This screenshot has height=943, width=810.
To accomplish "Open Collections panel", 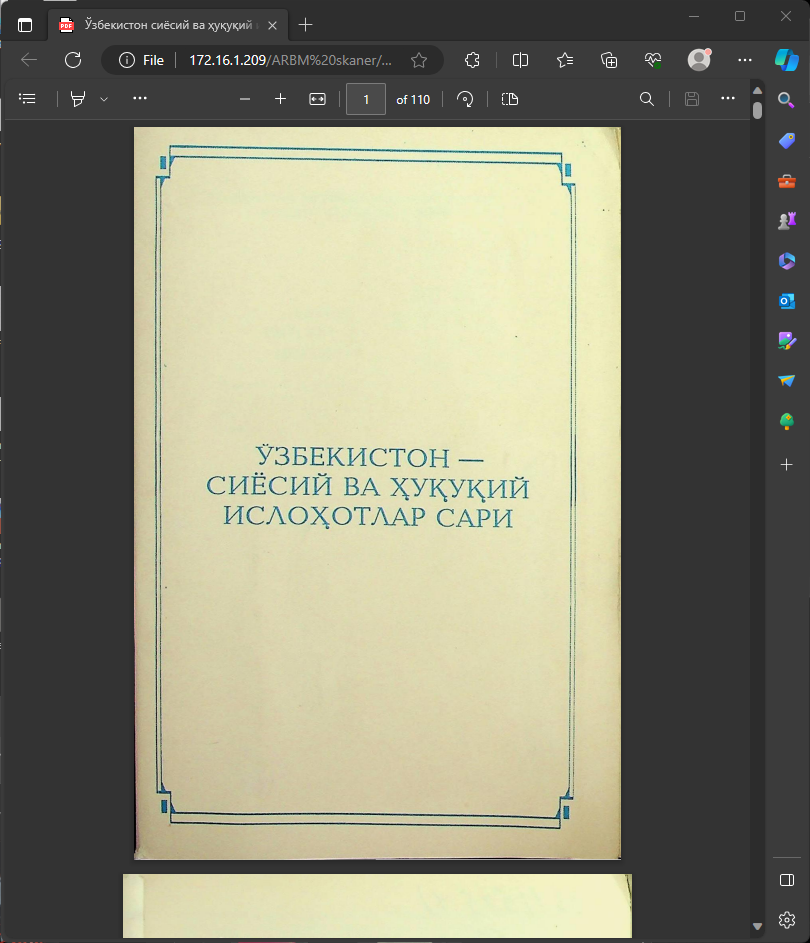I will click(609, 60).
